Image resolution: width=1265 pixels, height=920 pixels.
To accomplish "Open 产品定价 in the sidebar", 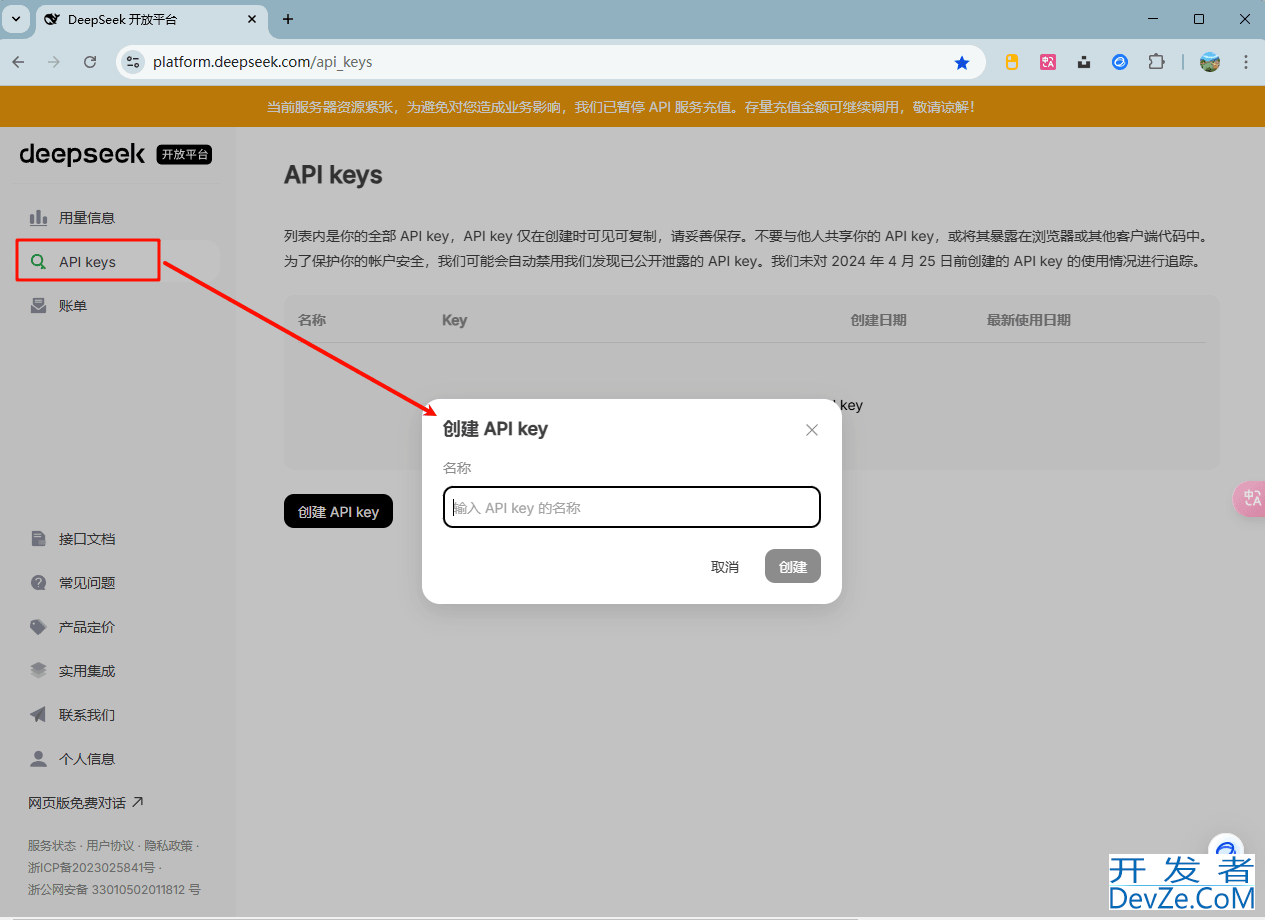I will [x=118, y=627].
